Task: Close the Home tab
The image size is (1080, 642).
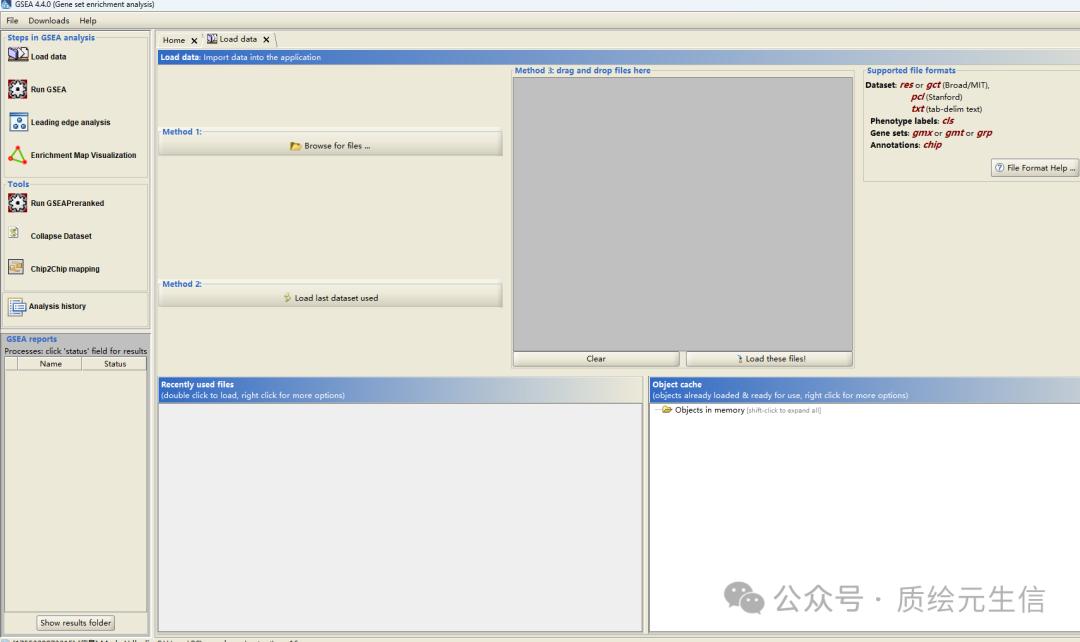Action: 194,41
